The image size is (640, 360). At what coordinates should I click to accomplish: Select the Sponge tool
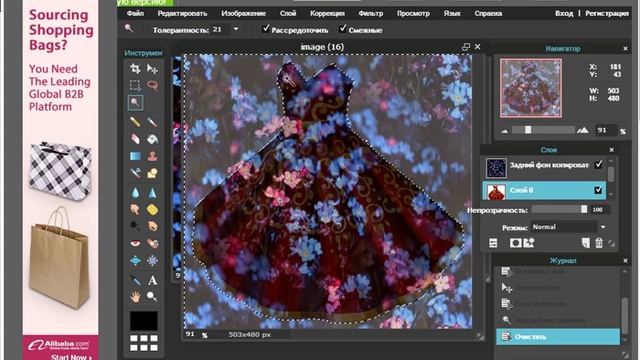click(152, 209)
